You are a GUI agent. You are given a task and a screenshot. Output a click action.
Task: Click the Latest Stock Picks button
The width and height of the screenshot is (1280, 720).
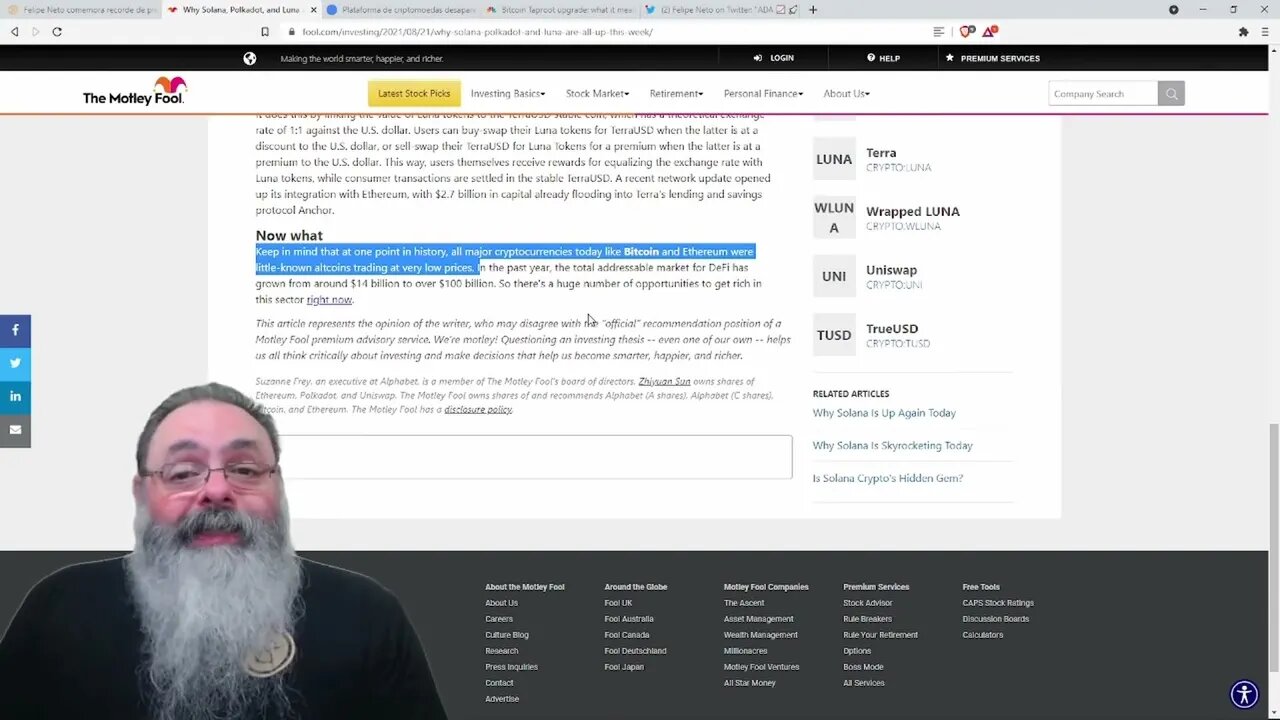click(414, 94)
